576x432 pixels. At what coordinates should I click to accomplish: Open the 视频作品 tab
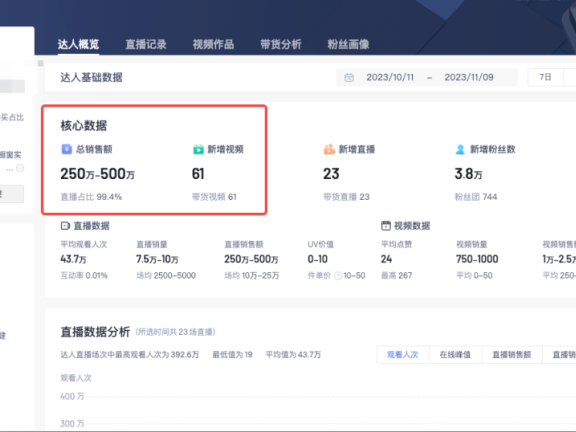tap(213, 44)
